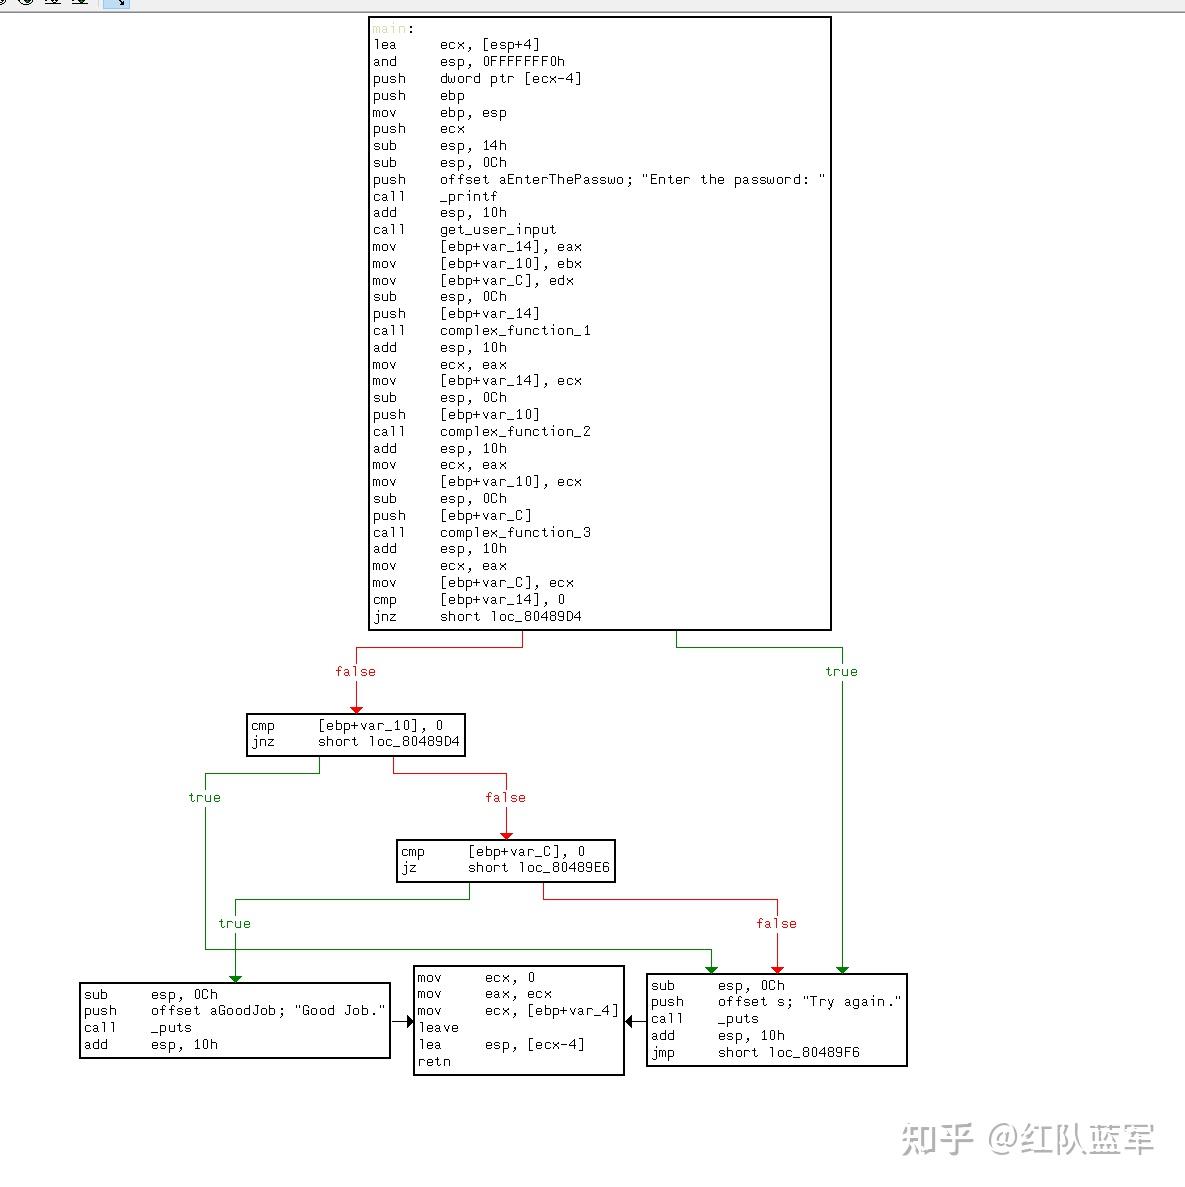Follow the complex_function_3 call target
The width and height of the screenshot is (1185, 1187).
[515, 532]
